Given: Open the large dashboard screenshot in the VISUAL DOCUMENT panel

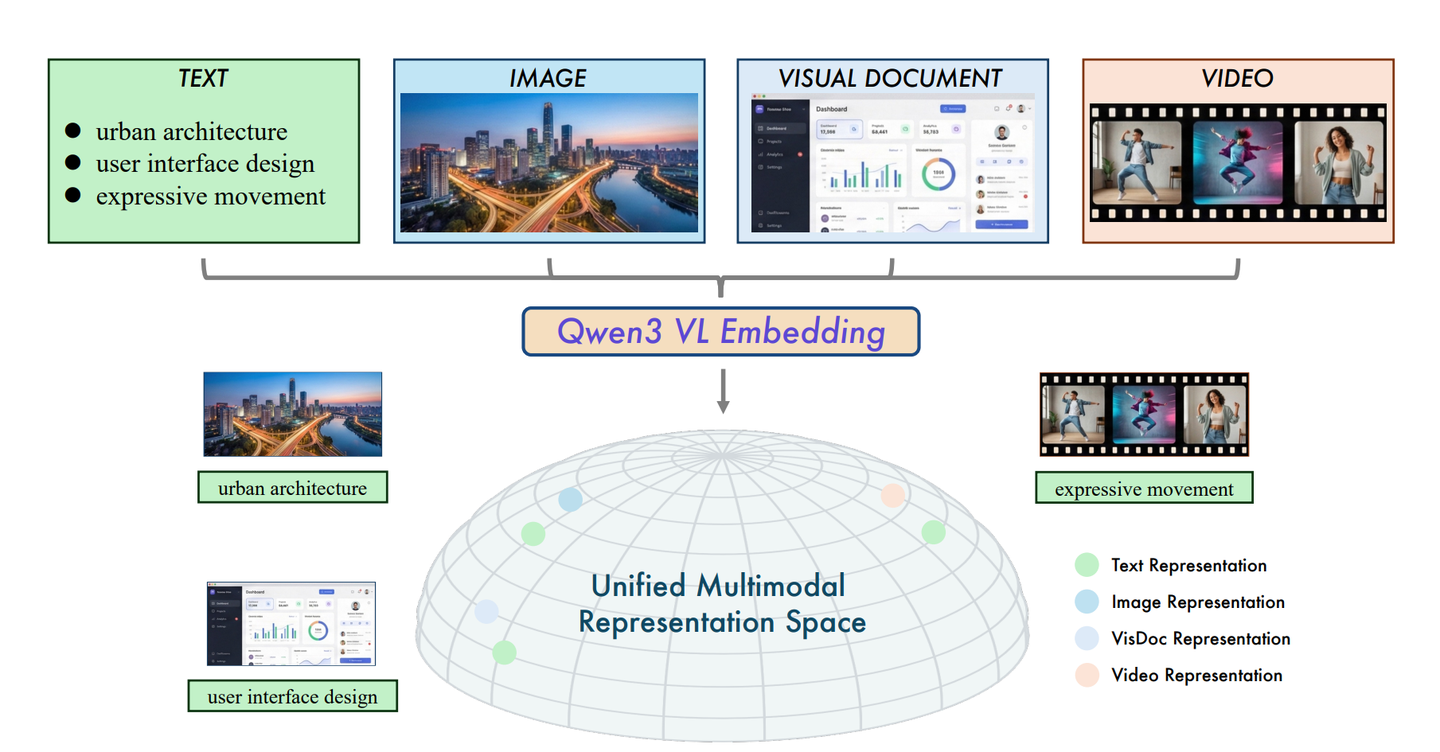Looking at the screenshot, I should [x=894, y=165].
